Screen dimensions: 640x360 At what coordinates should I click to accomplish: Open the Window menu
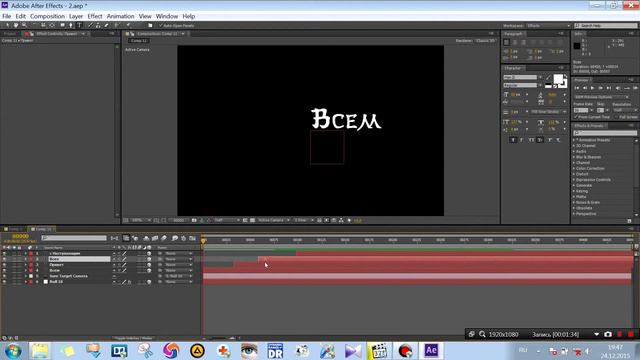[167, 16]
